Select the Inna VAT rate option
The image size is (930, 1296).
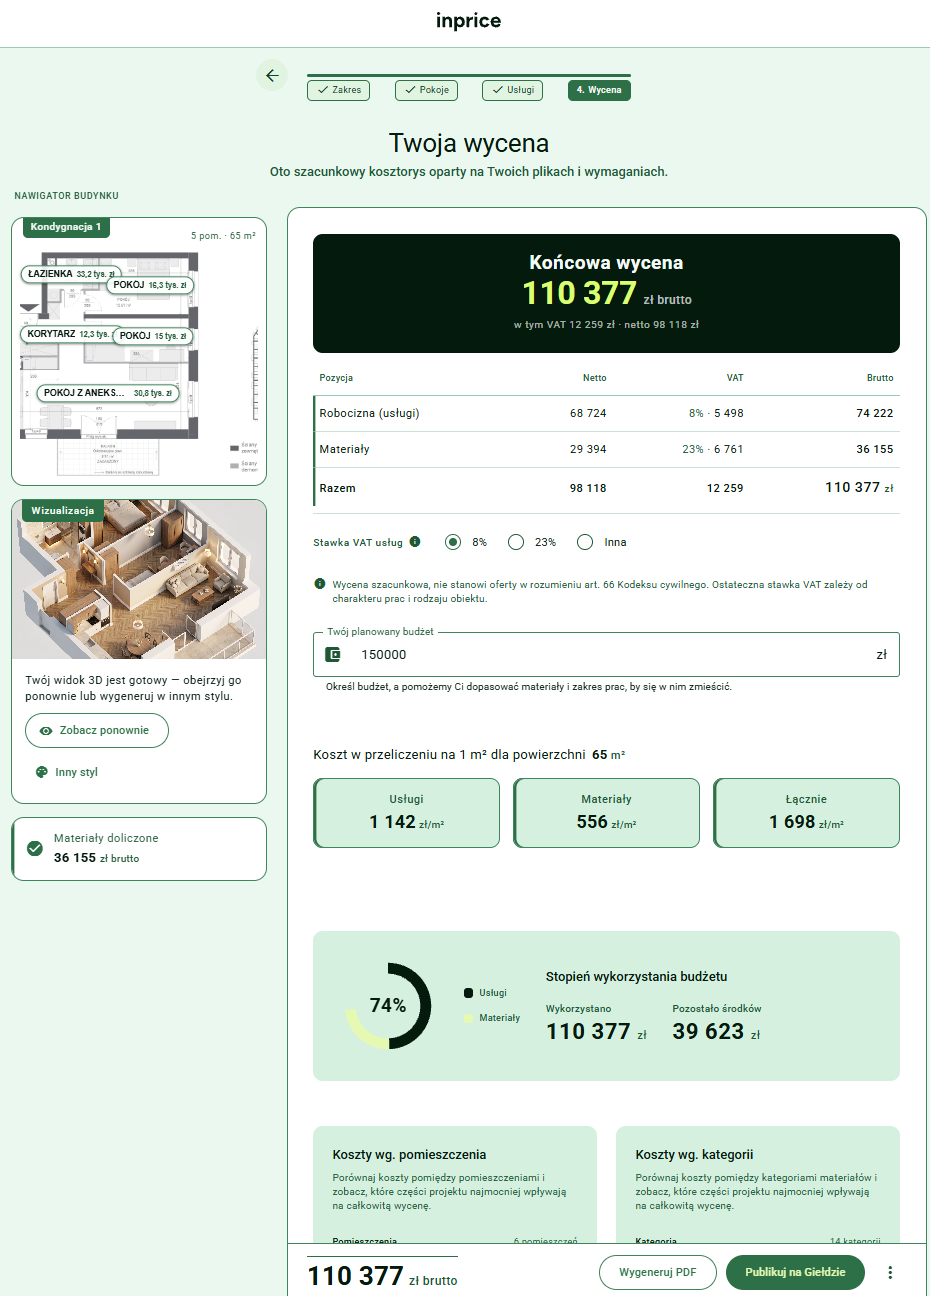click(585, 542)
